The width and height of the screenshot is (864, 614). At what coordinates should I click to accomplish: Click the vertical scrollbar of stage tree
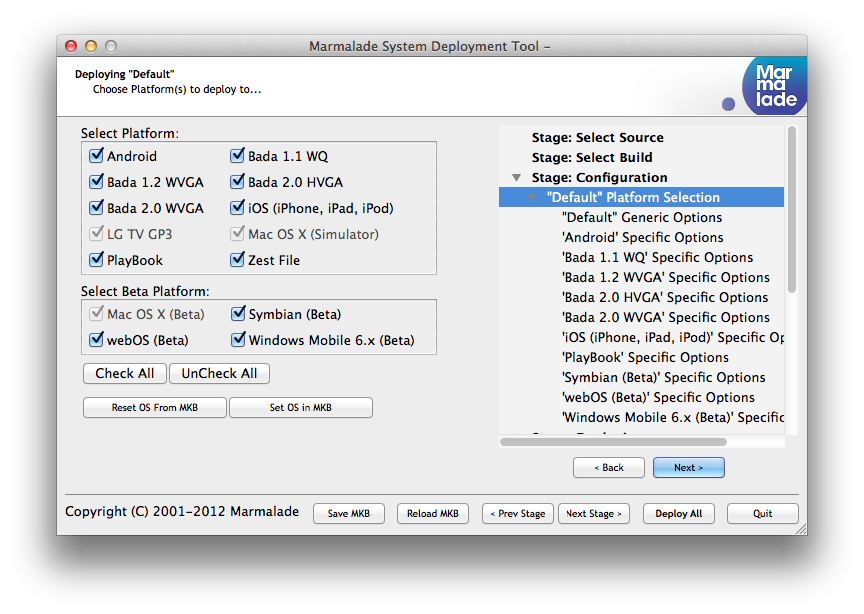coord(792,210)
